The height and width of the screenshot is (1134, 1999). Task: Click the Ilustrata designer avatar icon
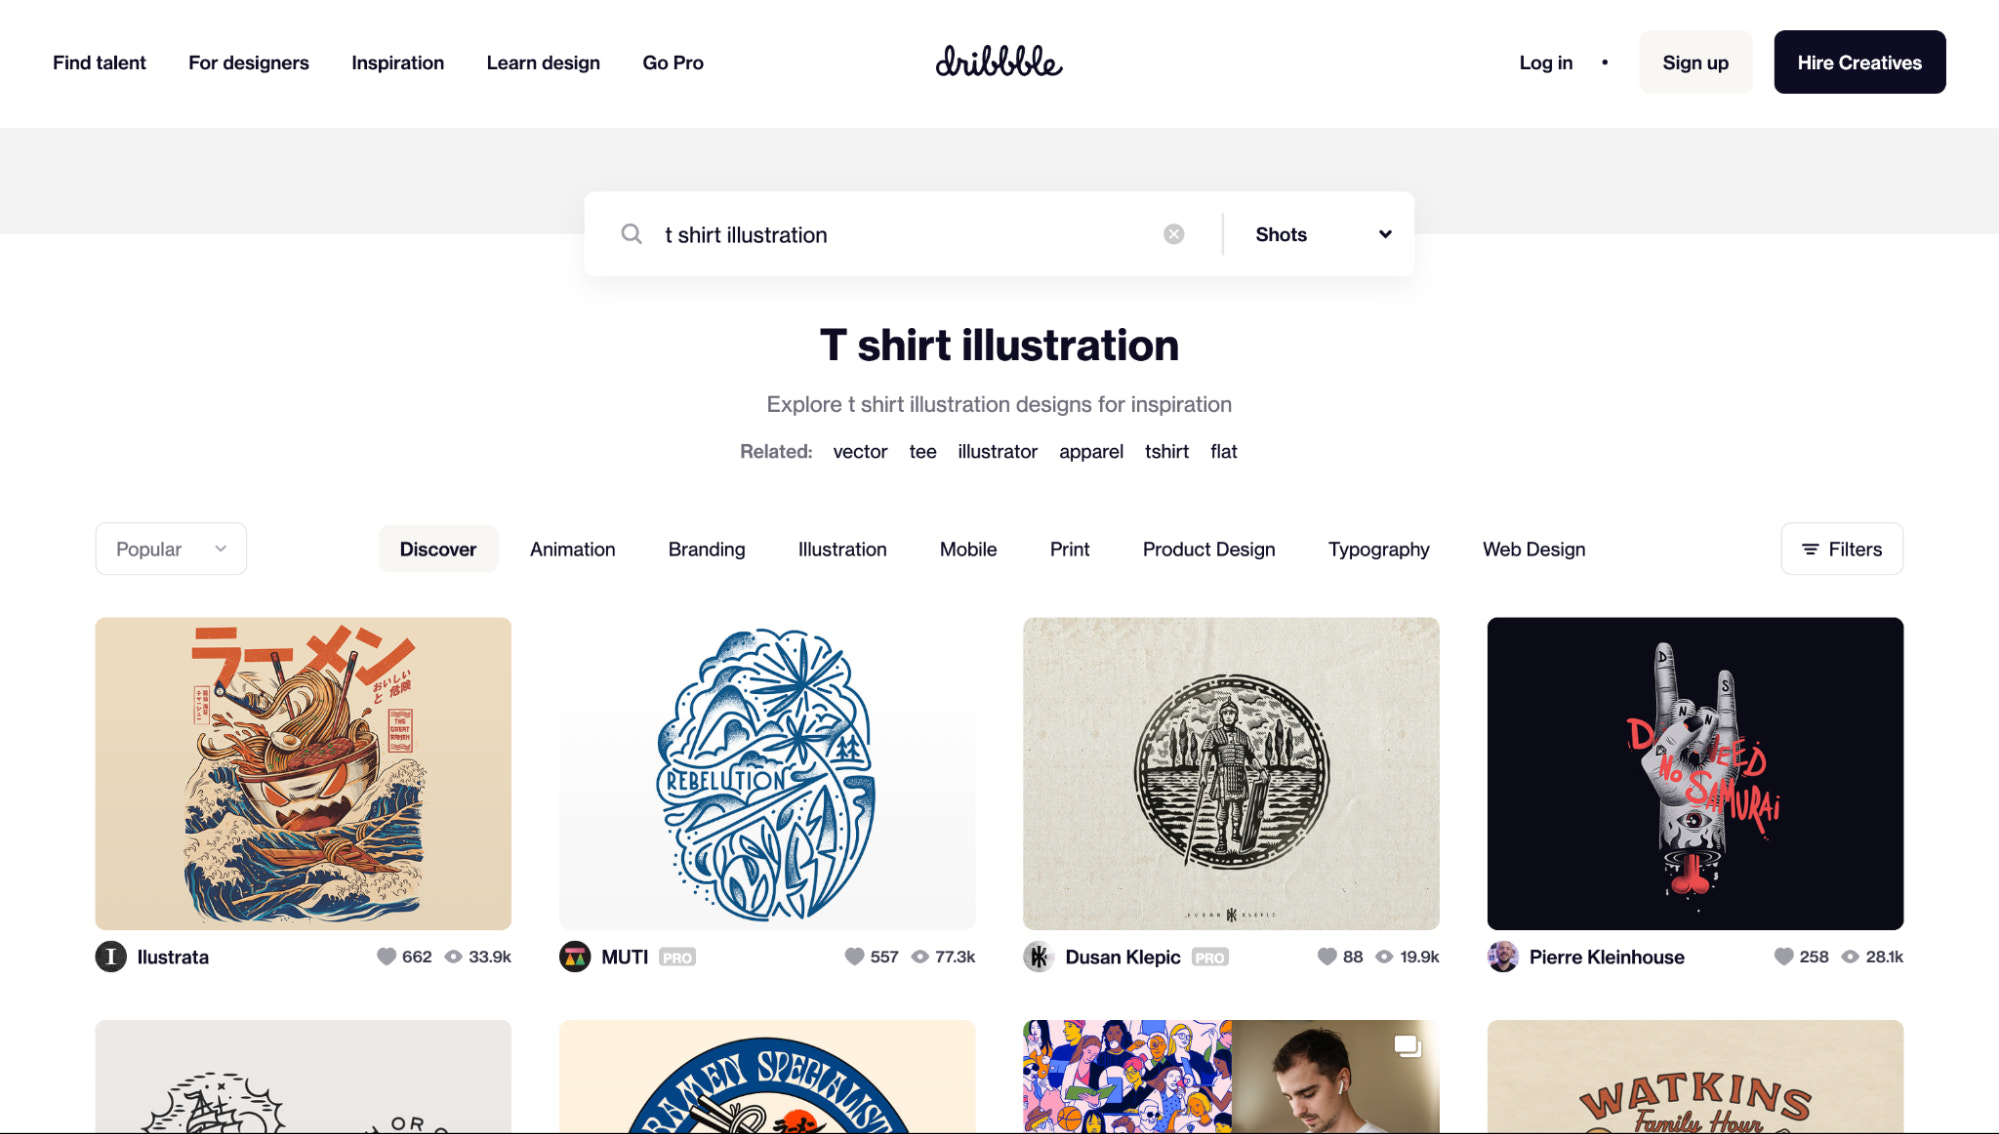coord(110,956)
